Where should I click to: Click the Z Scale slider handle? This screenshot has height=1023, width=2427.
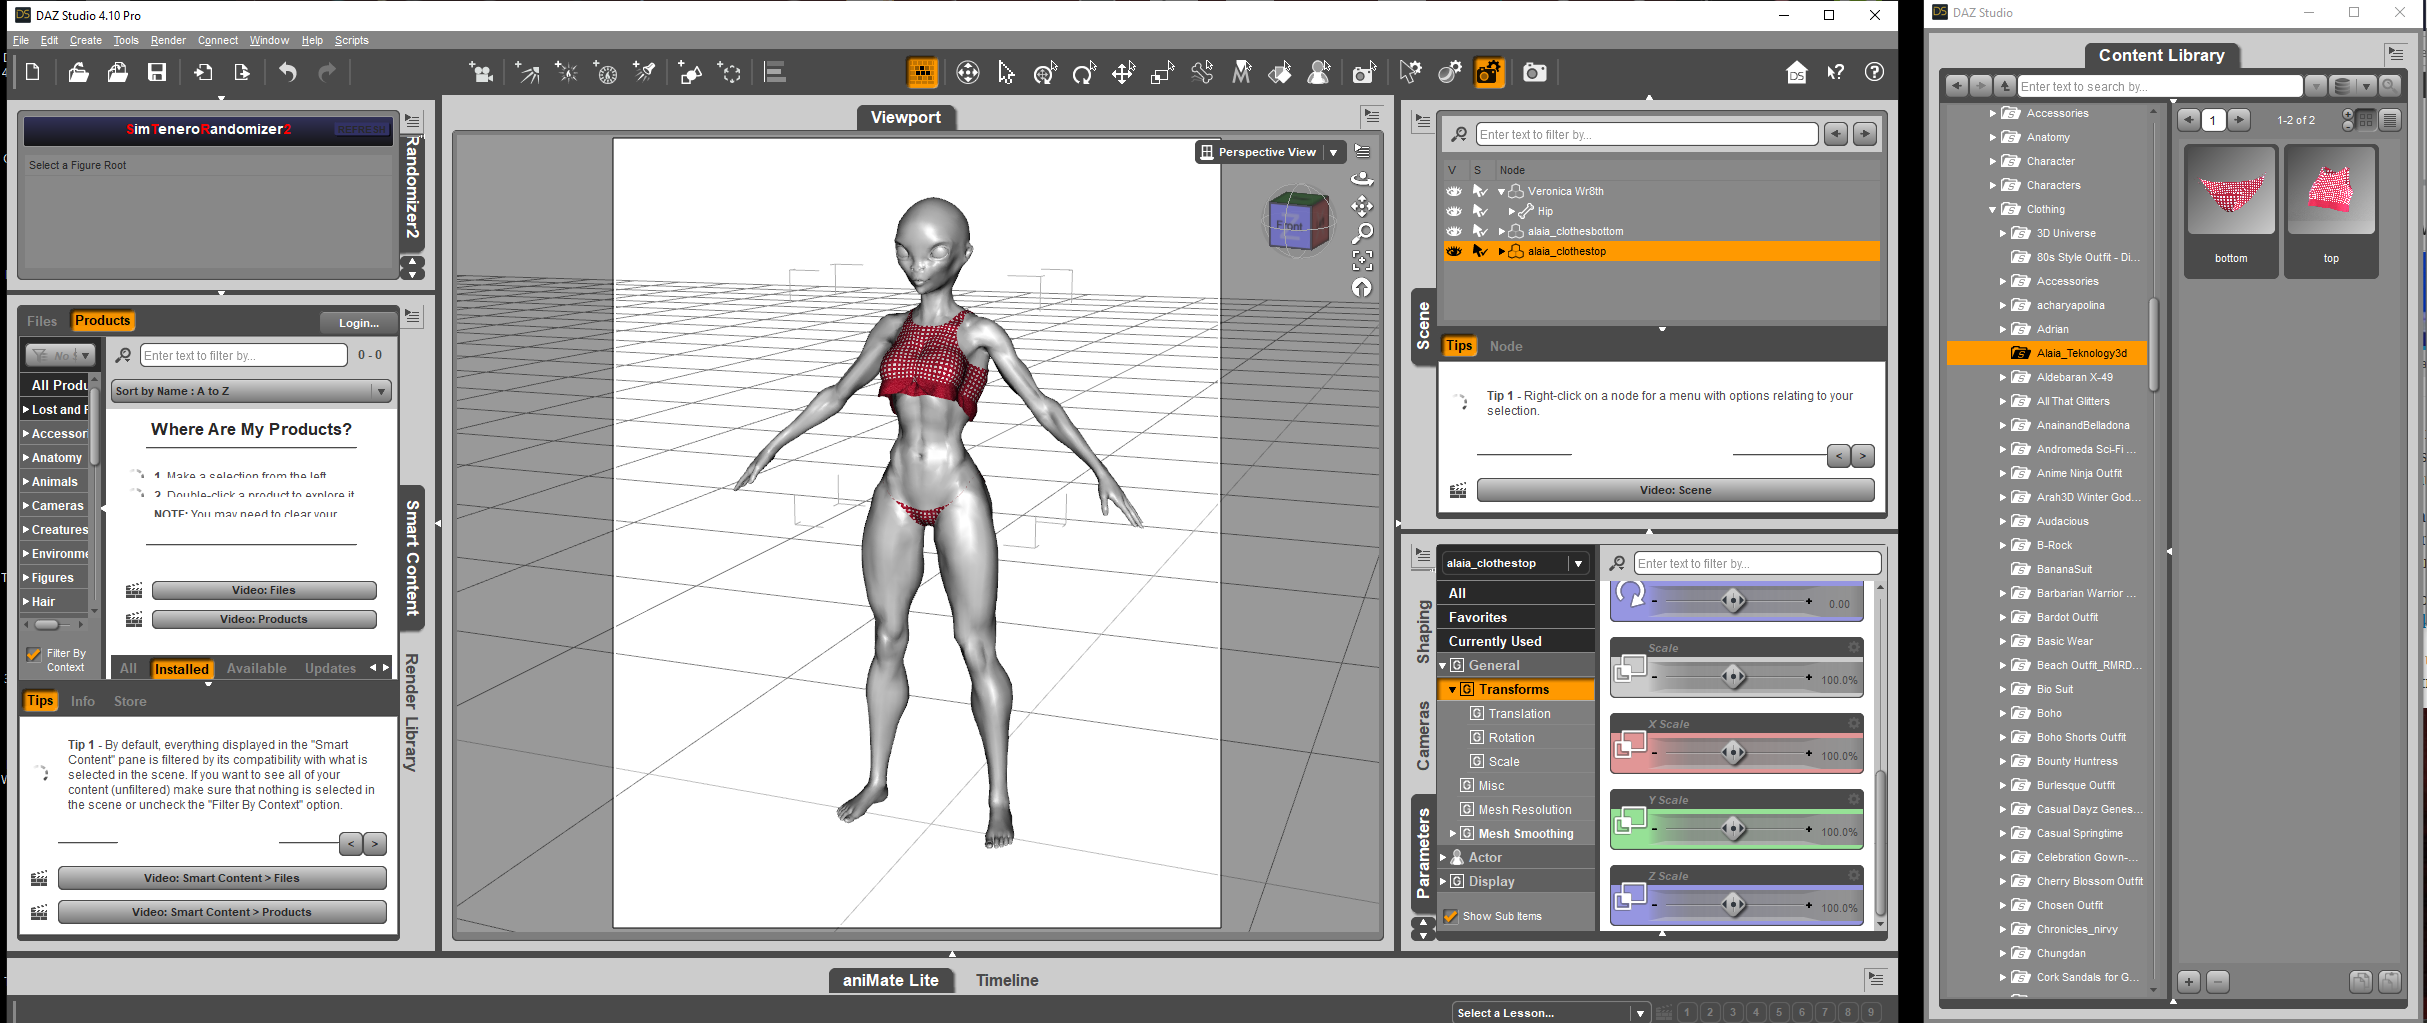click(1733, 905)
